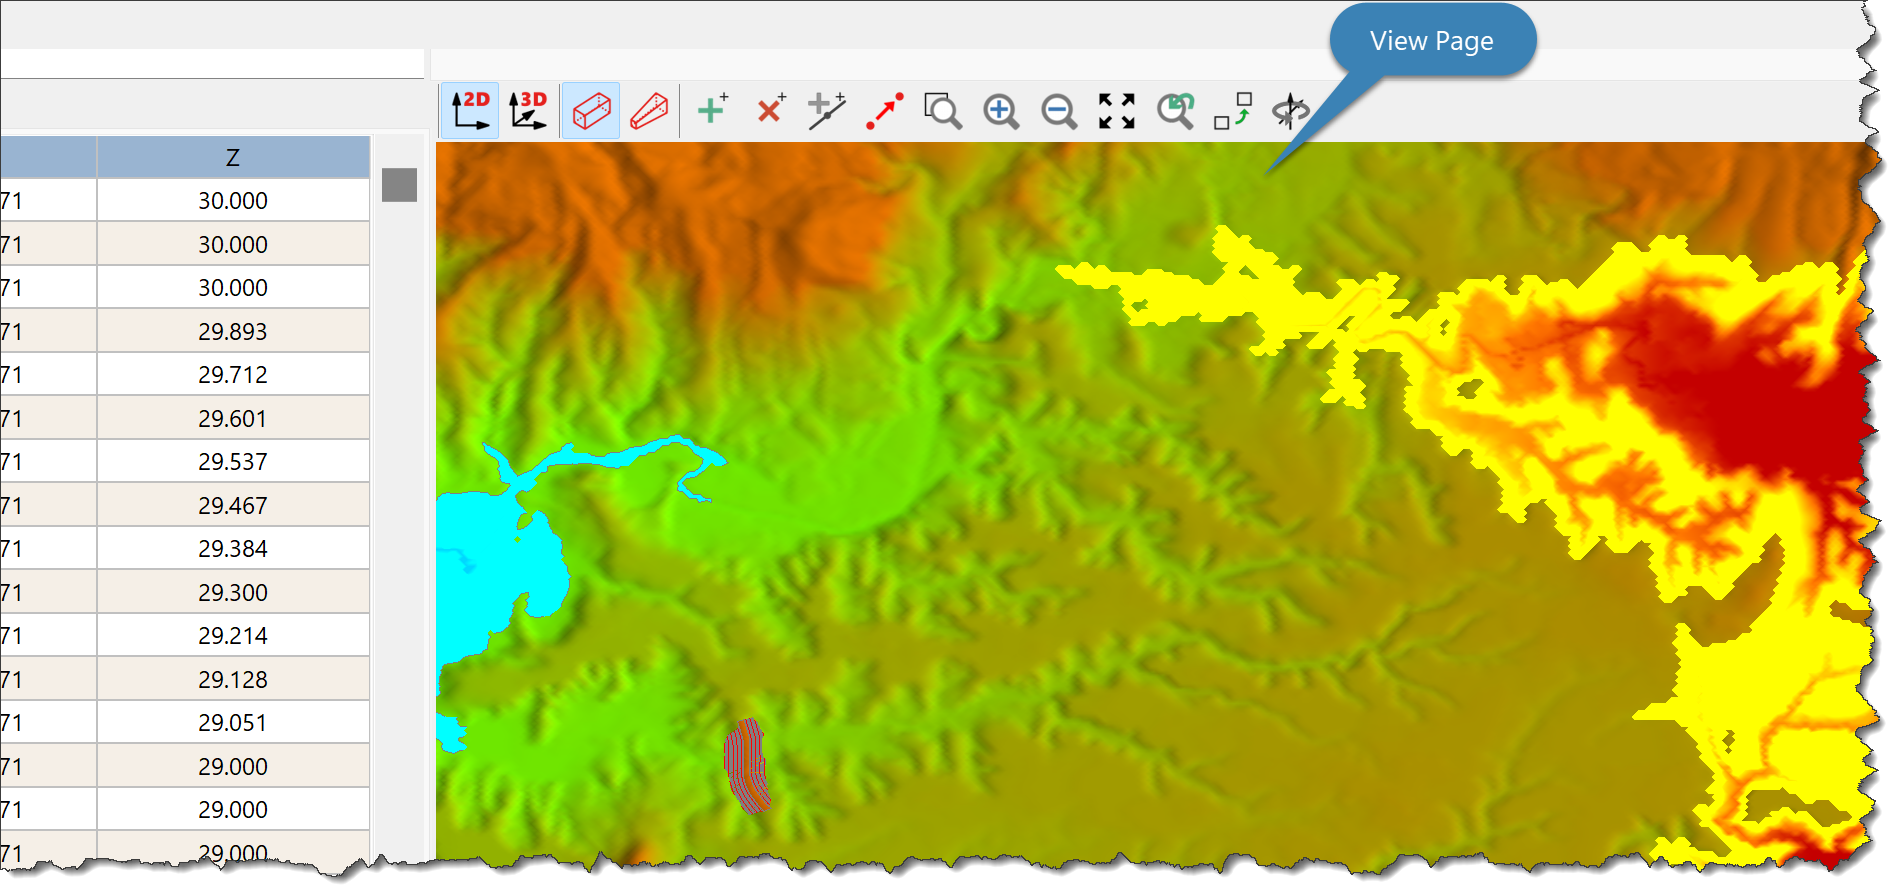
Task: Select the insert point on line tool
Action: click(x=827, y=110)
